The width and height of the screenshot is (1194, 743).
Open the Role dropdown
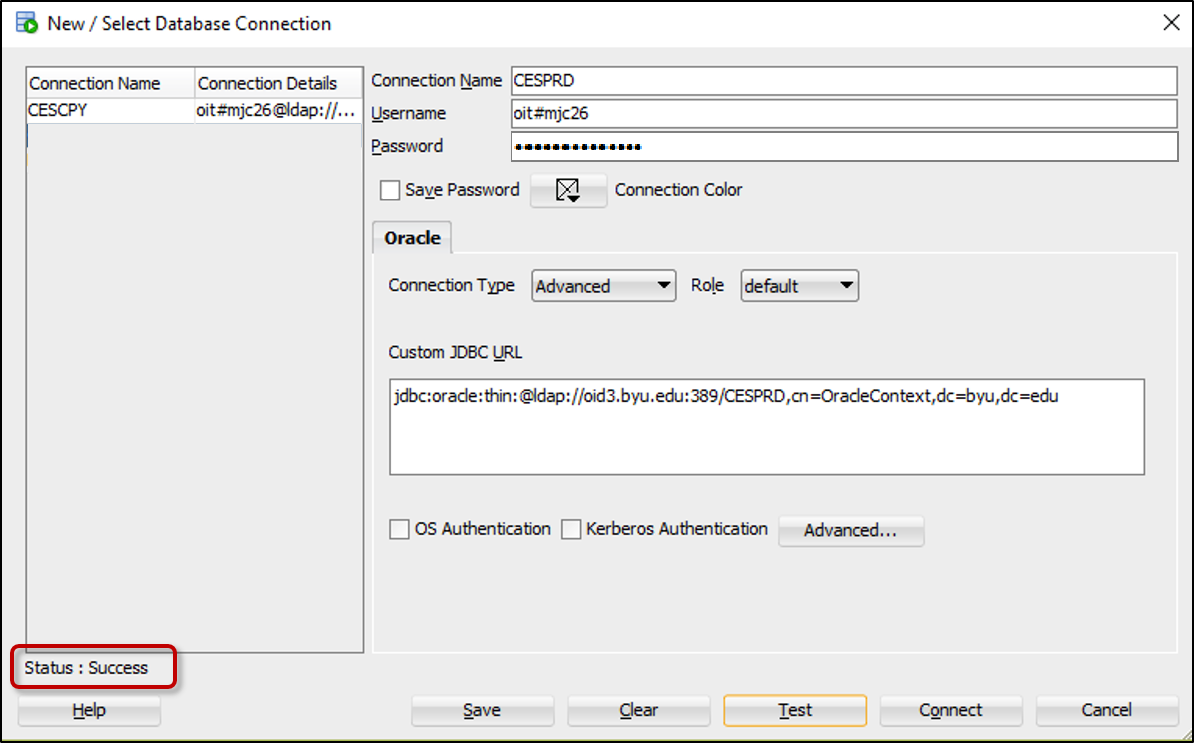click(x=800, y=286)
